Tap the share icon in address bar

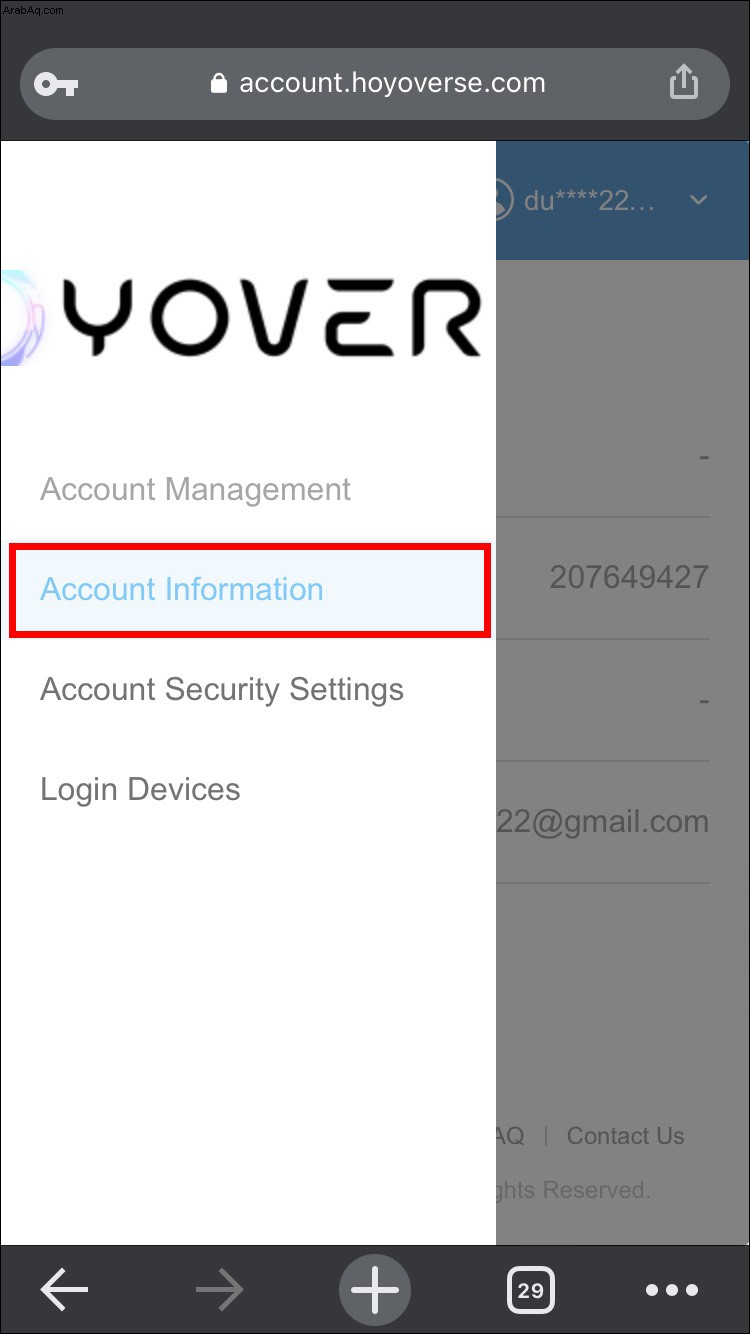coord(683,82)
